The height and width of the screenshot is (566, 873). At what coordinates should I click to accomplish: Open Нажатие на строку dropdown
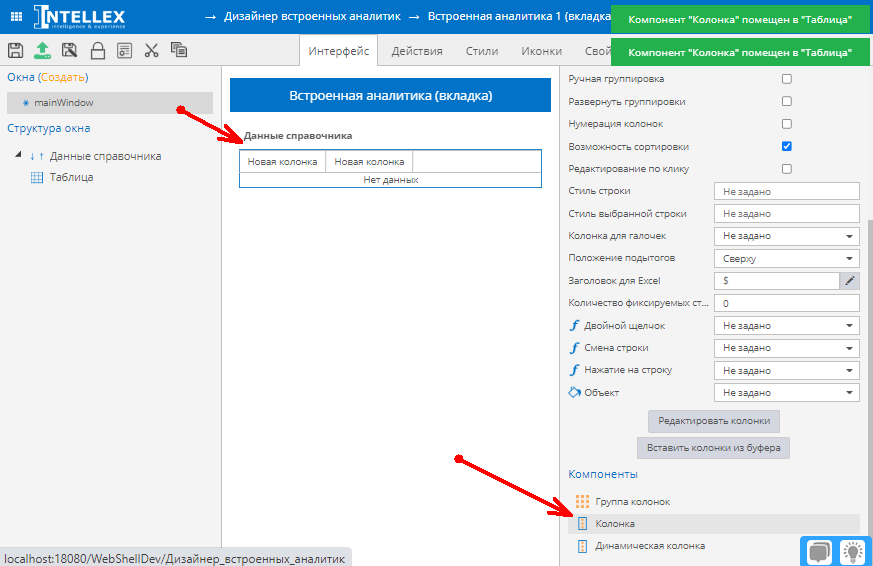pyautogui.click(x=787, y=370)
